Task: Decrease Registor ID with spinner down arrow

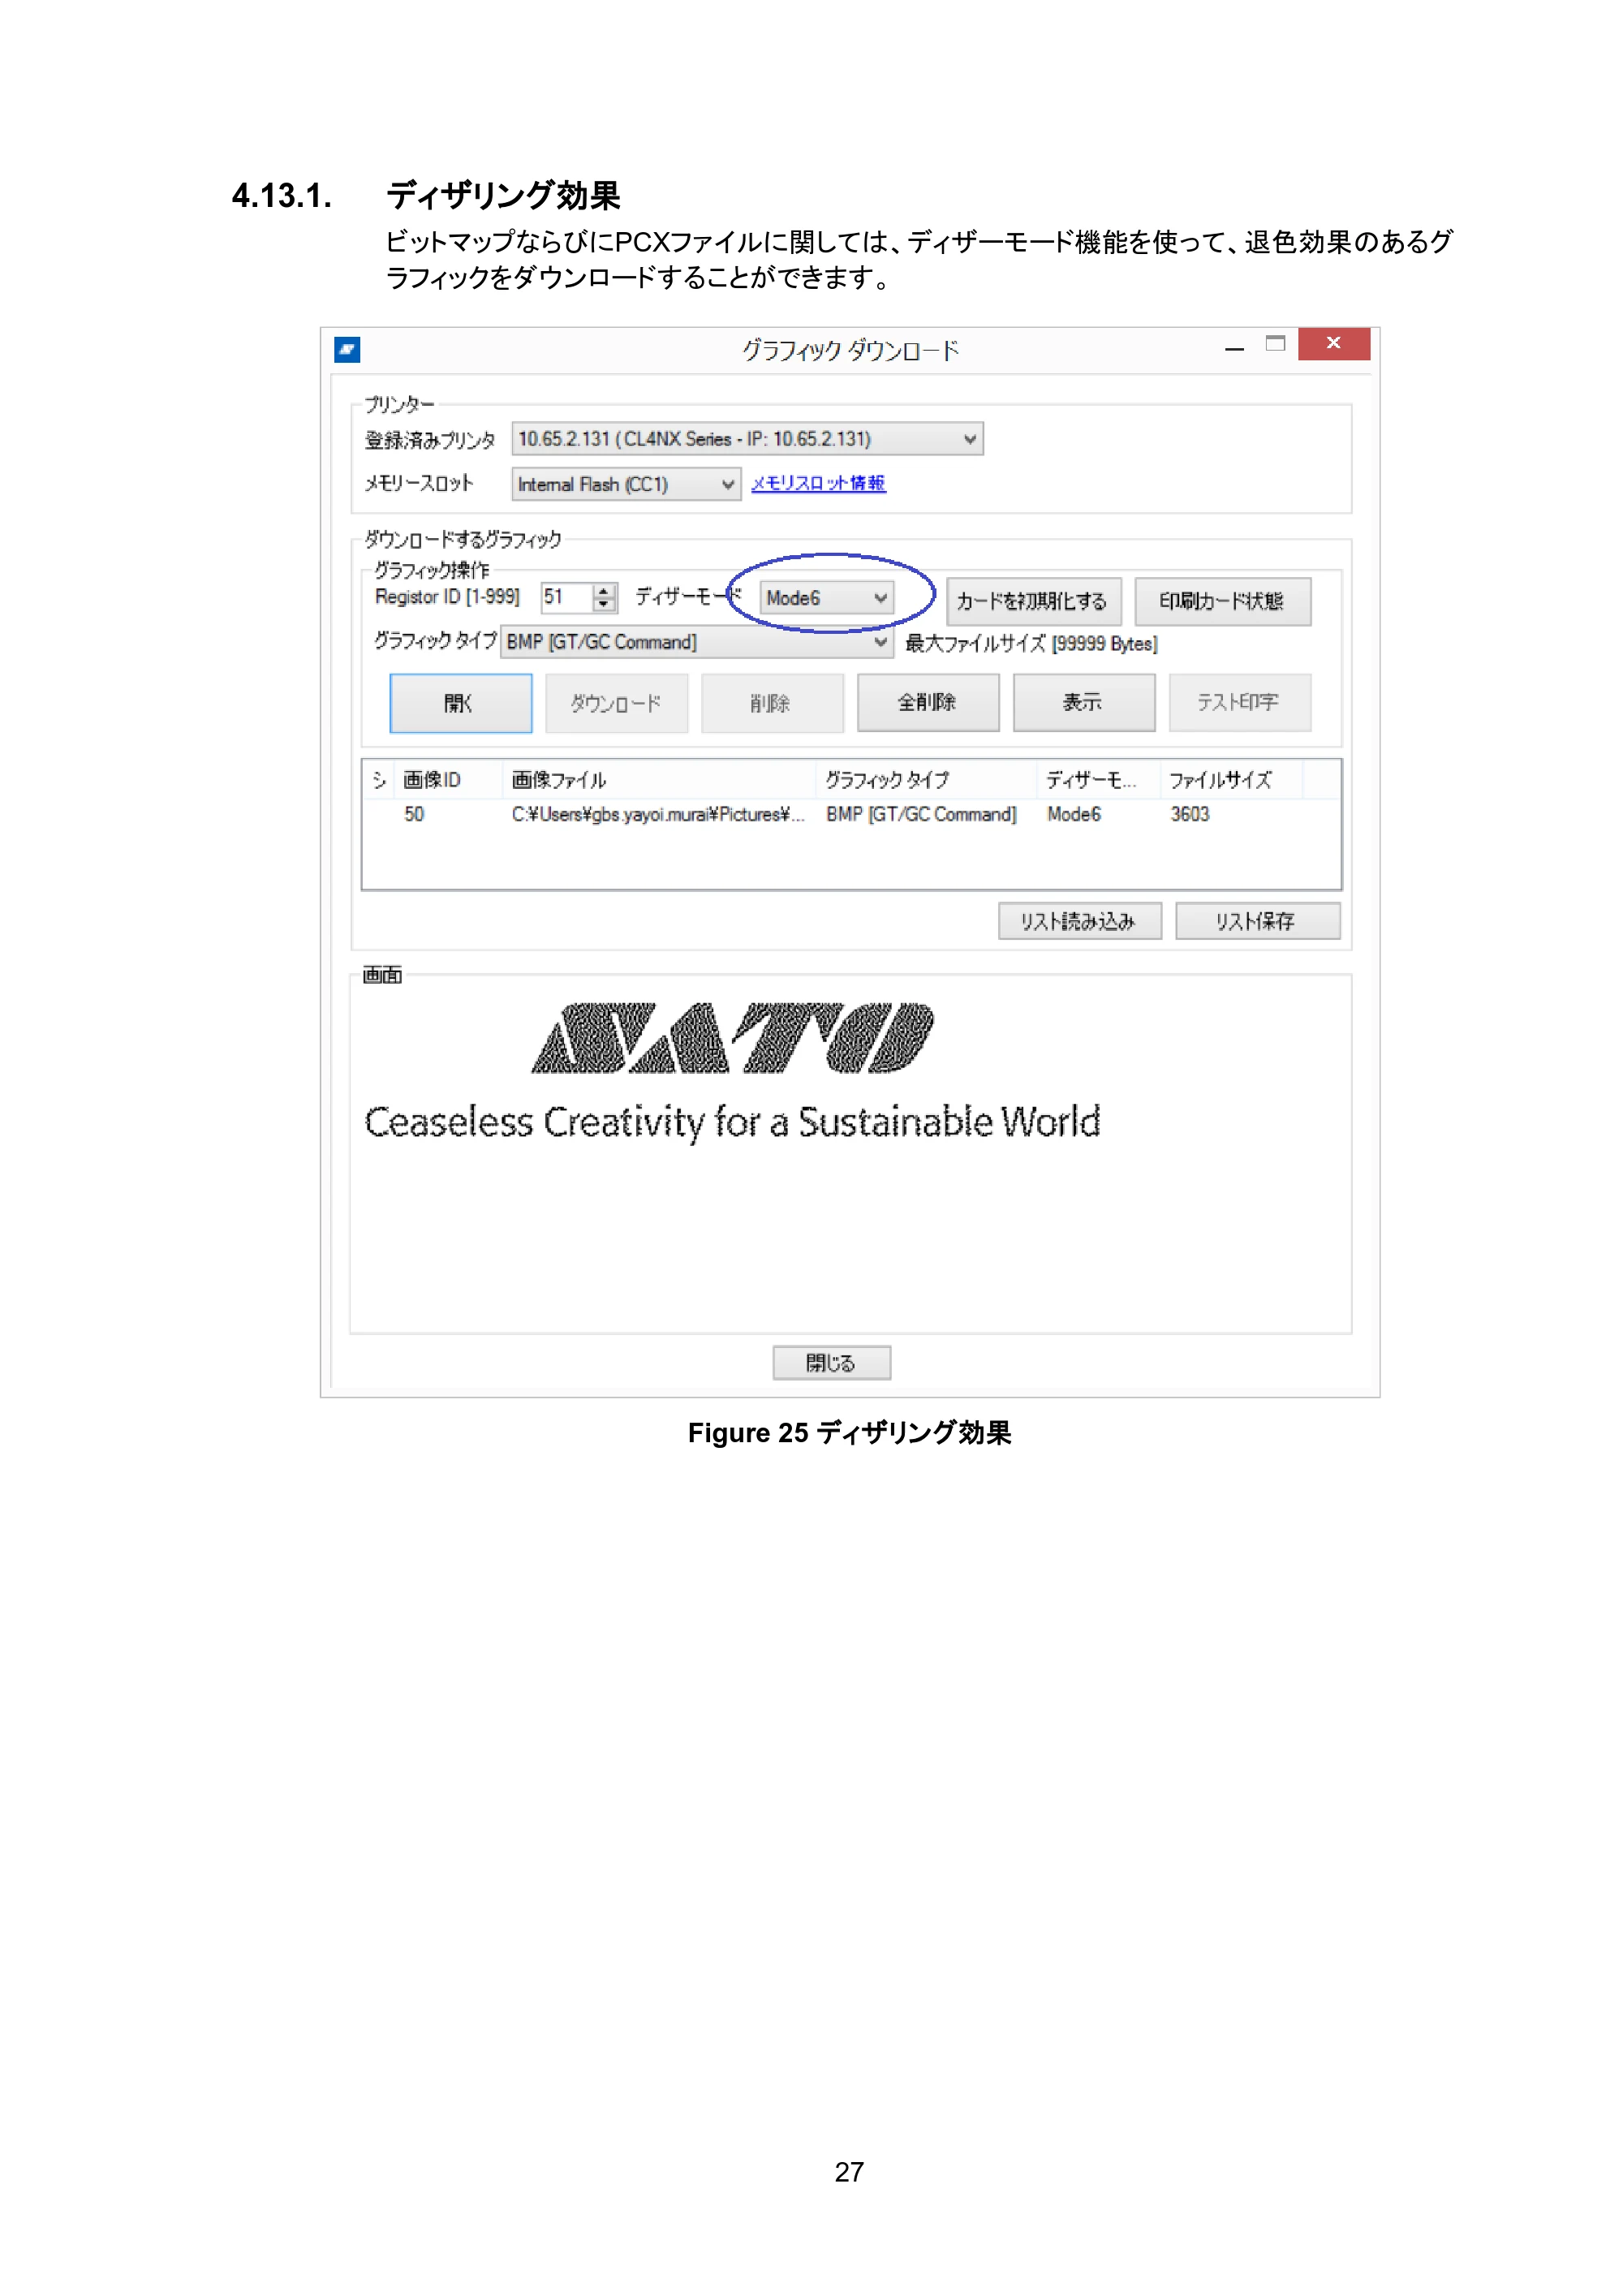Action: (603, 604)
